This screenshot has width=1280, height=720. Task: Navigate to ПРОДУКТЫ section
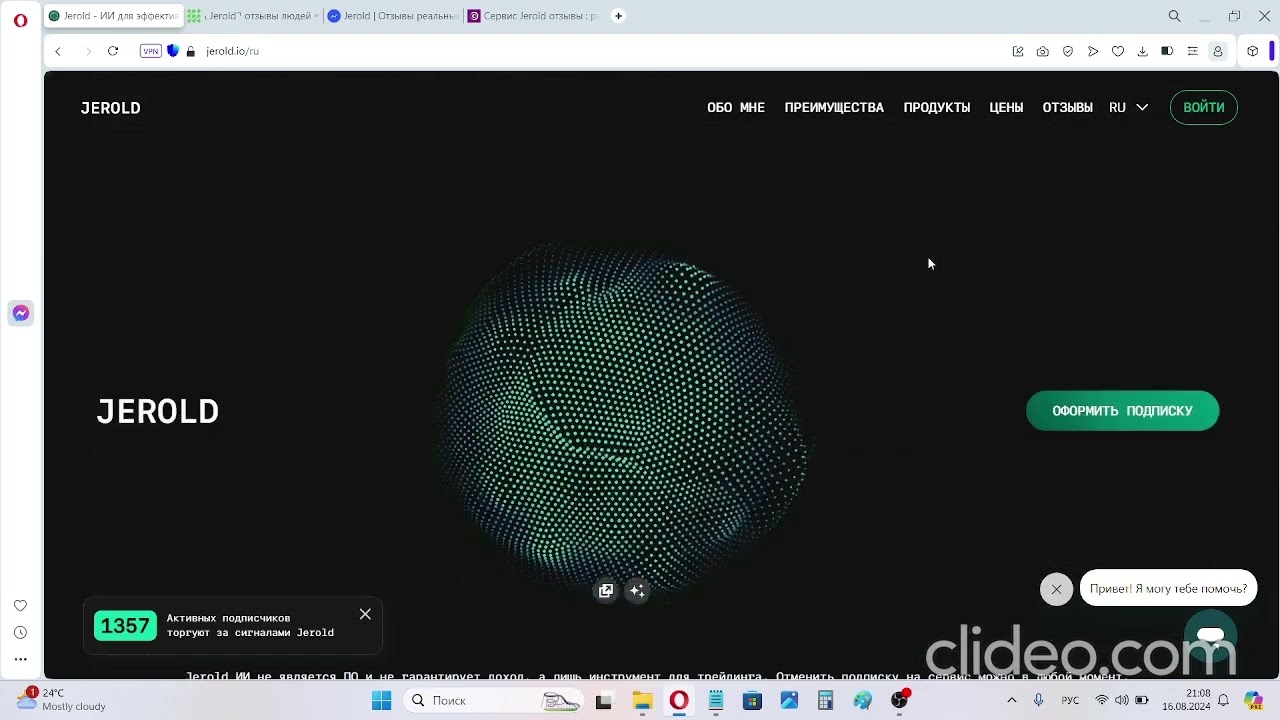pyautogui.click(x=937, y=108)
